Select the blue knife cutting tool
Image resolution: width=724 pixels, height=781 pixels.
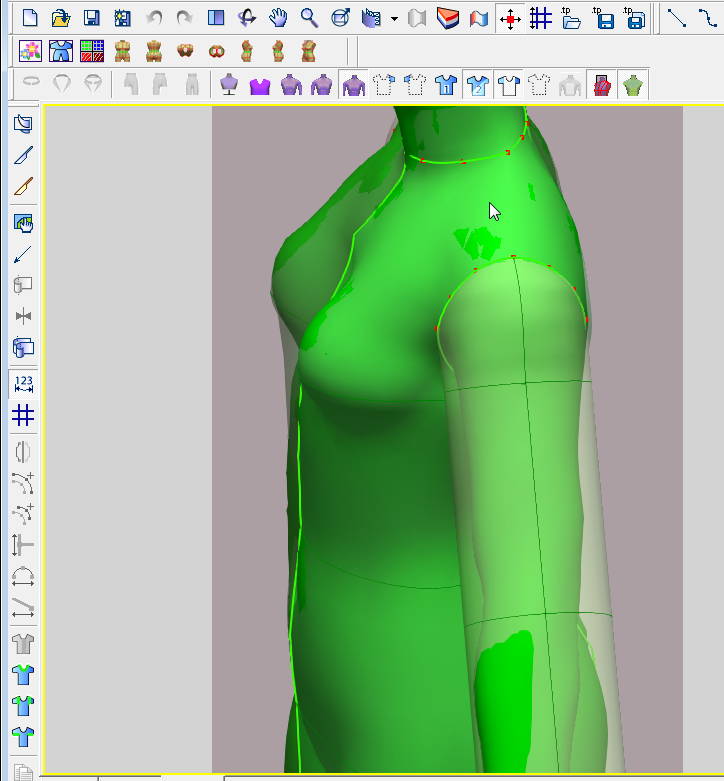[23, 155]
